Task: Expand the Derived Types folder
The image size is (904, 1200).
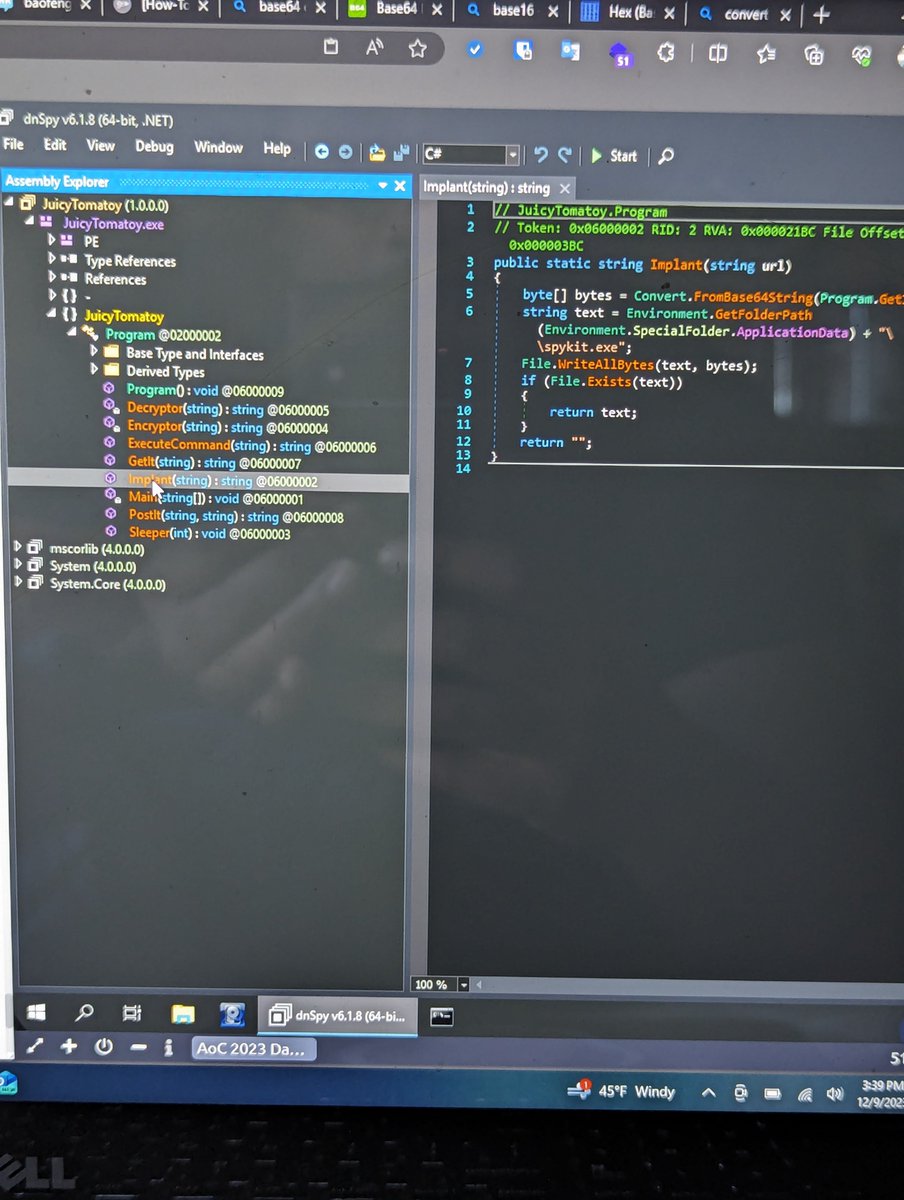Action: coord(94,370)
